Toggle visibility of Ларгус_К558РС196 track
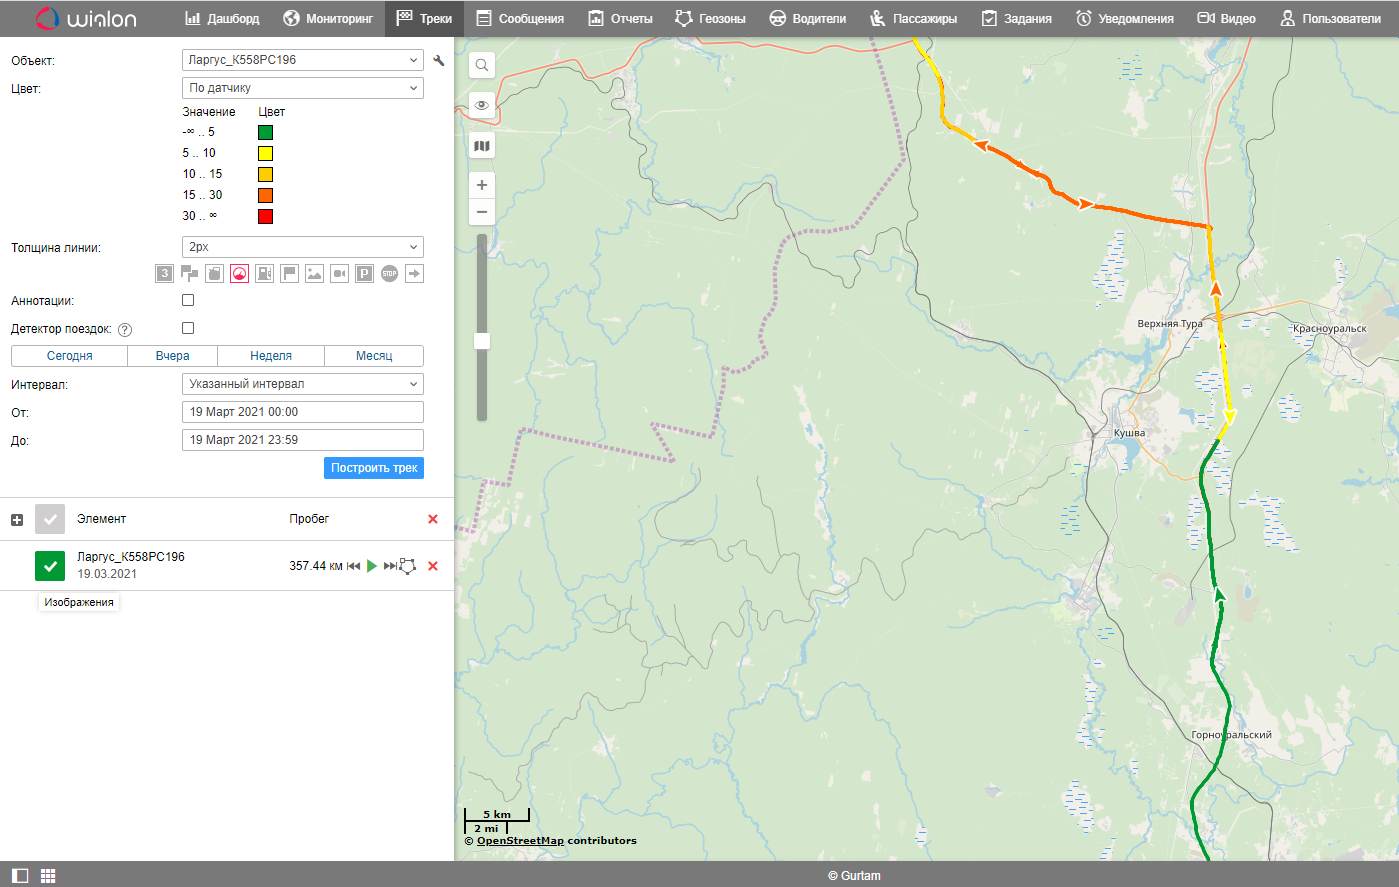 point(50,566)
